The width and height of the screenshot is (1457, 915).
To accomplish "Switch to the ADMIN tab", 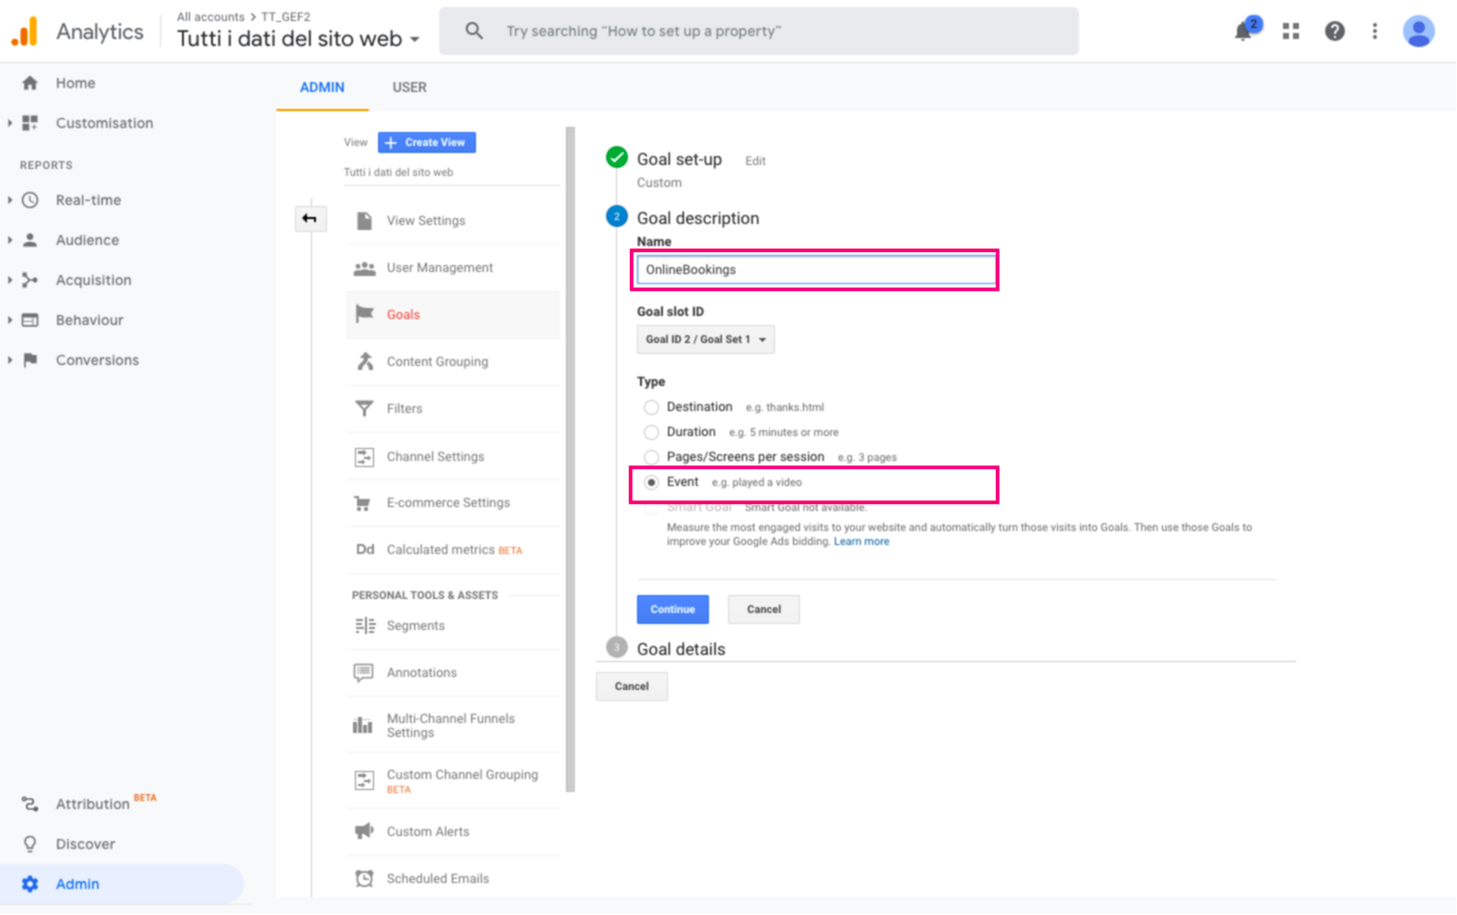I will click(322, 87).
